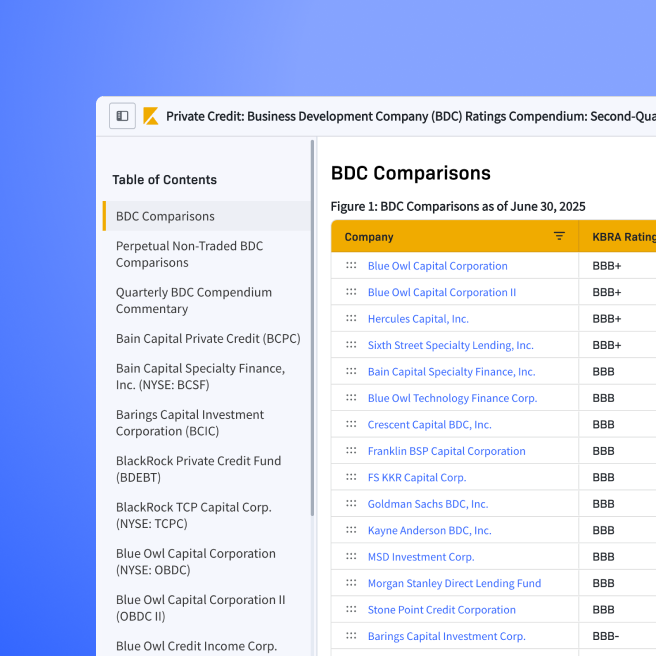This screenshot has width=656, height=656.
Task: Follow the Hercules Capital, Inc. link
Action: click(418, 319)
